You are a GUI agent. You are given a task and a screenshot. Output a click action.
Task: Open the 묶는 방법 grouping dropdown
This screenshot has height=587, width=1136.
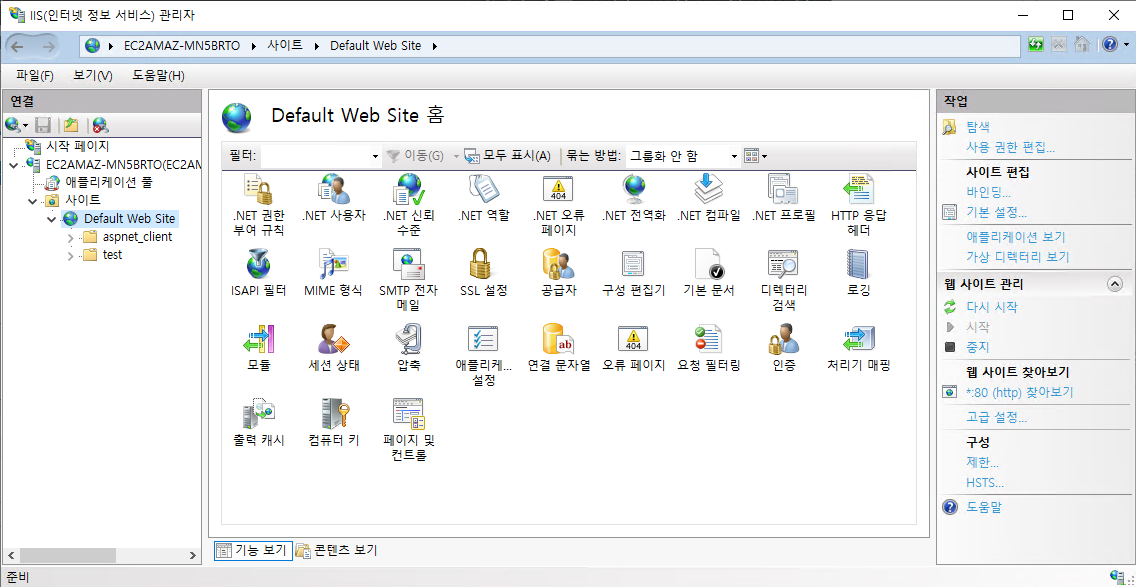734,156
